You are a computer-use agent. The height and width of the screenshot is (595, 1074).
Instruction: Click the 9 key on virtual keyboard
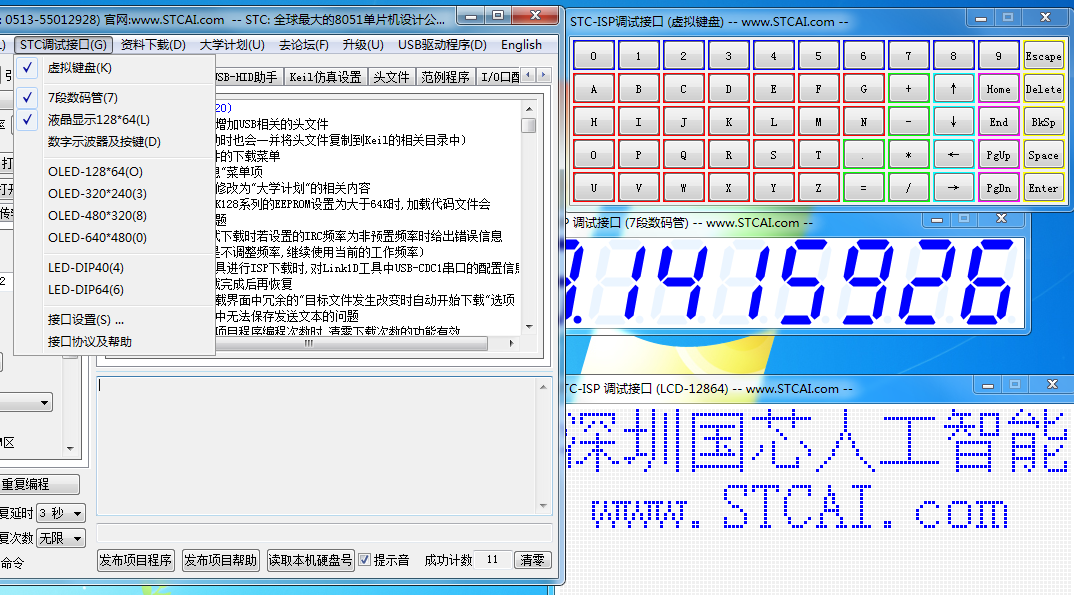click(x=998, y=56)
